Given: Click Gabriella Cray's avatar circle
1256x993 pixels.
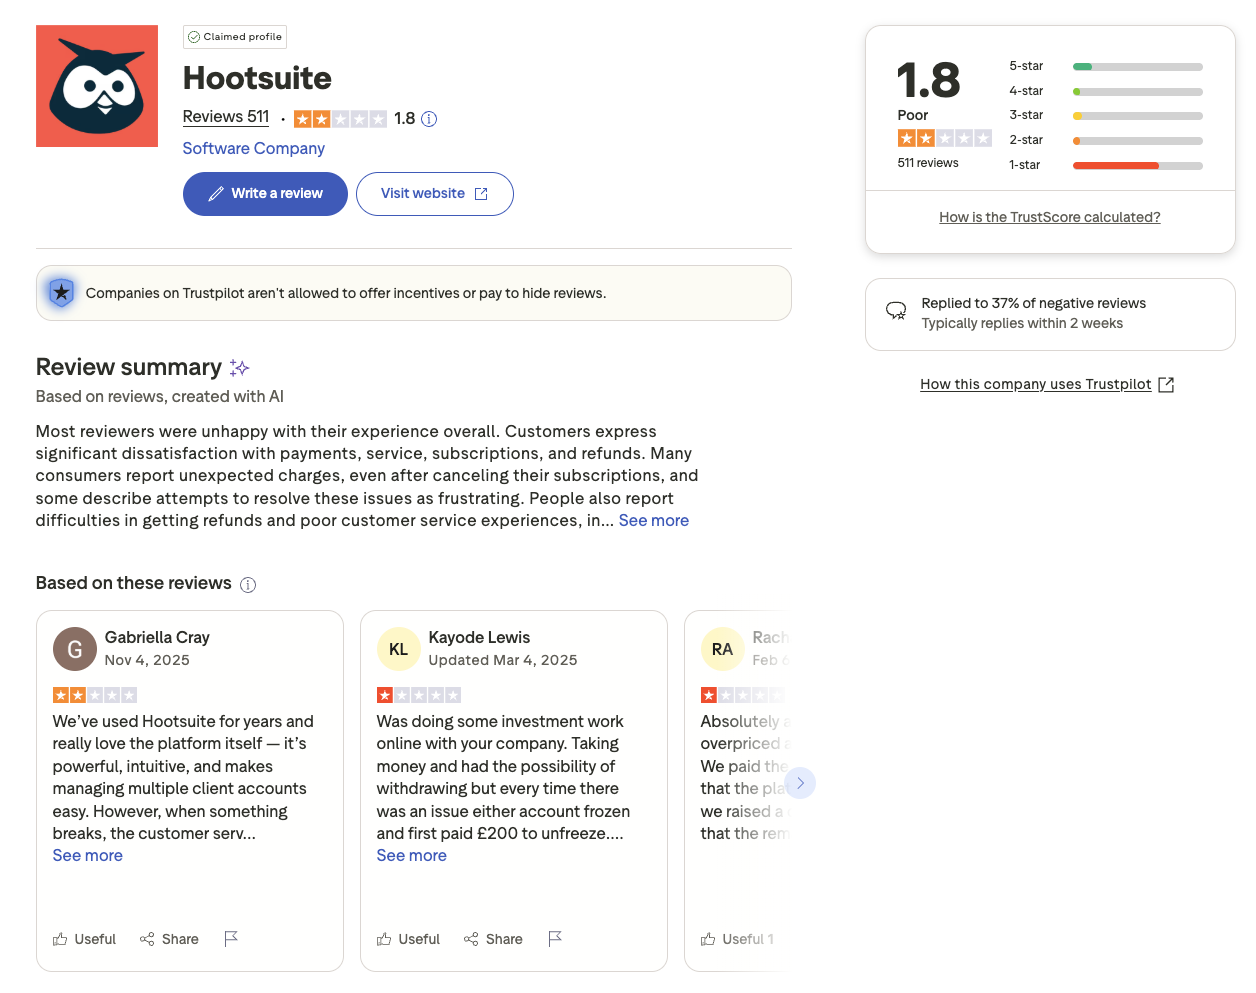Looking at the screenshot, I should [74, 649].
